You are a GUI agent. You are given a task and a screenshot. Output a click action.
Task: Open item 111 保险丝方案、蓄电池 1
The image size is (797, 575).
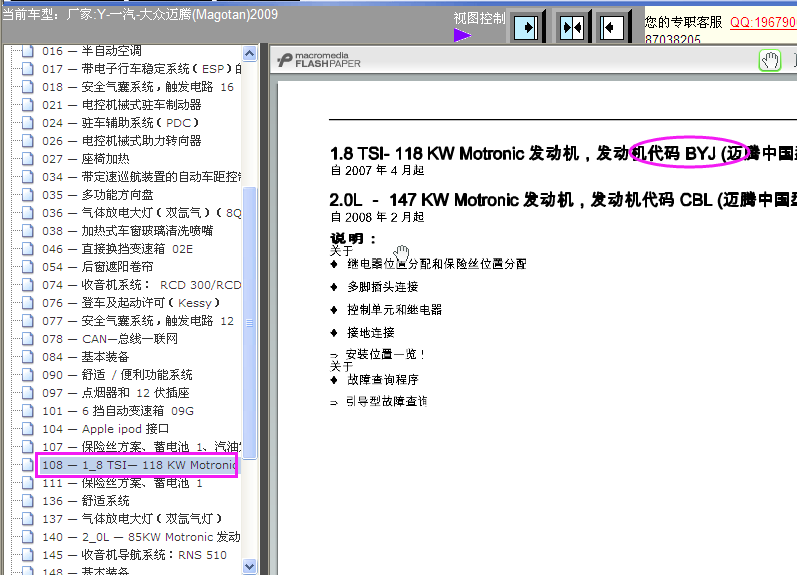click(x=122, y=483)
